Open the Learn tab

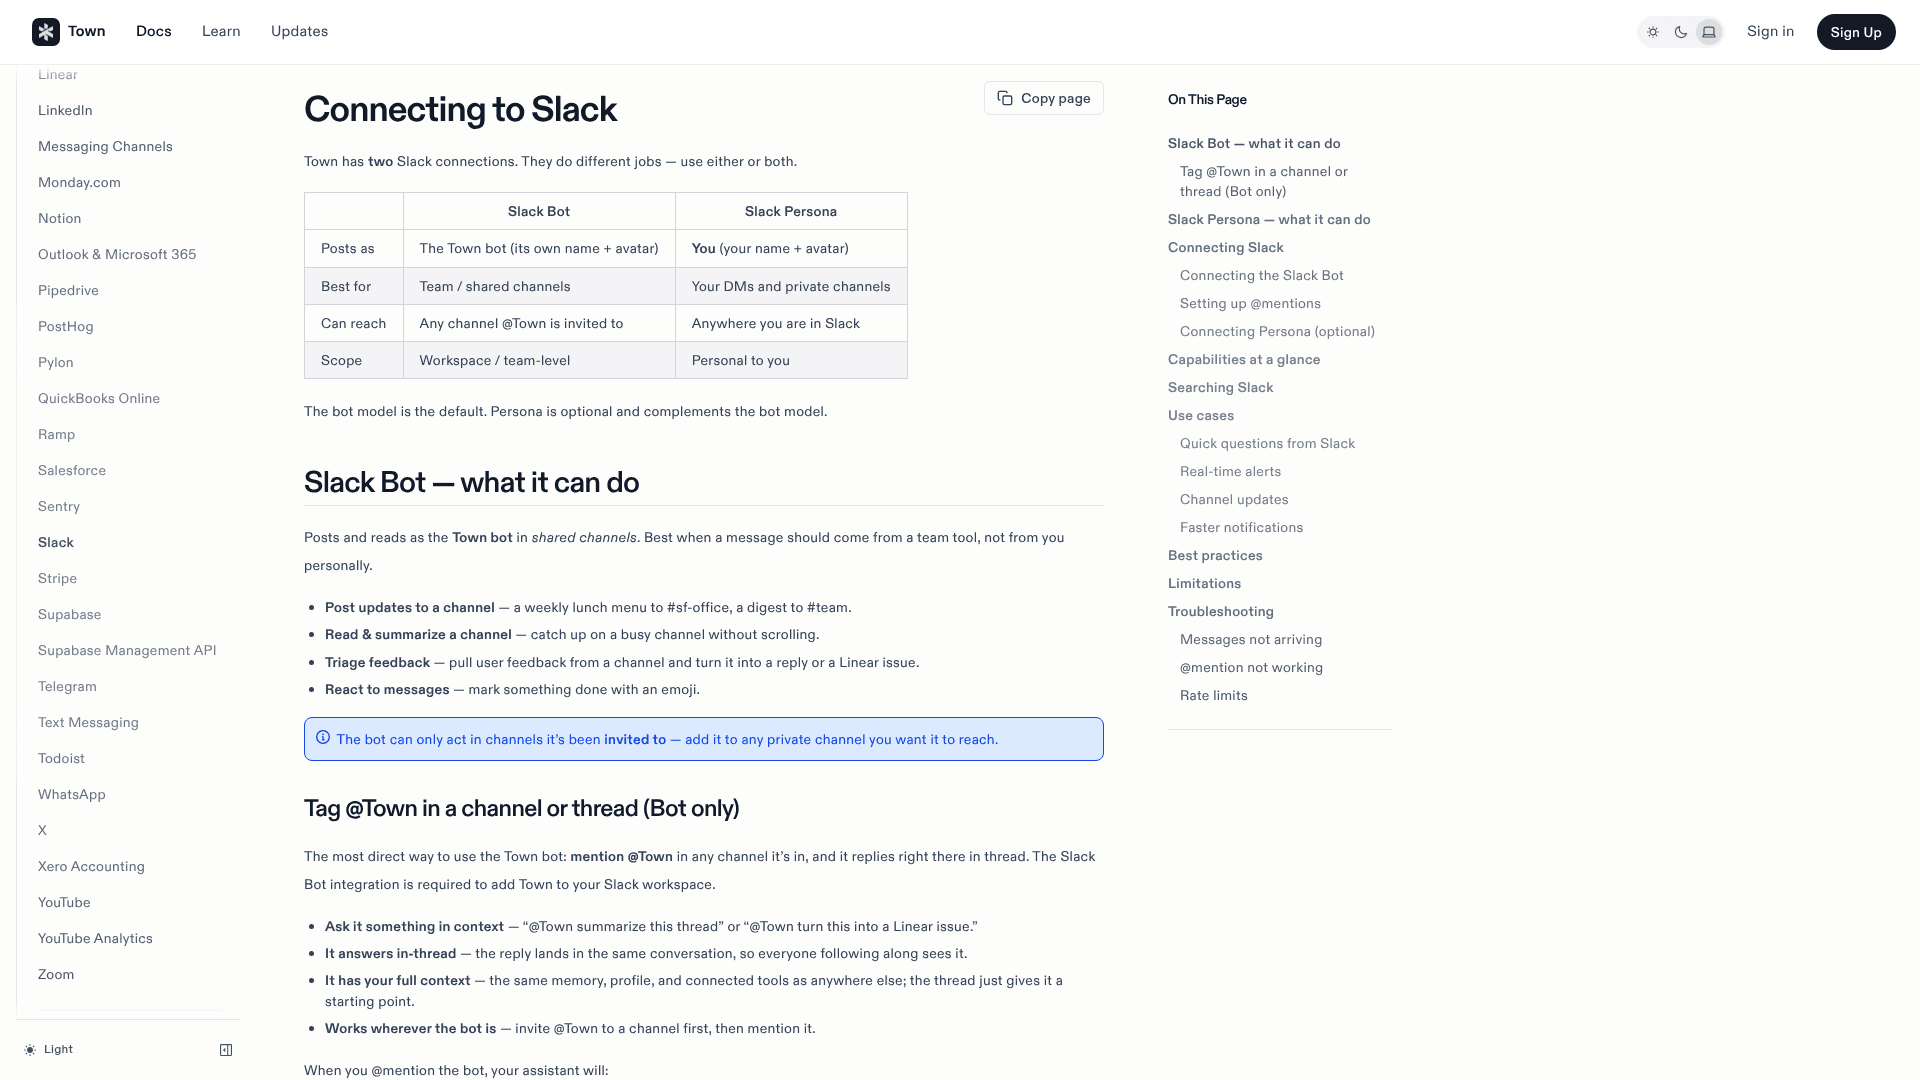click(x=221, y=32)
